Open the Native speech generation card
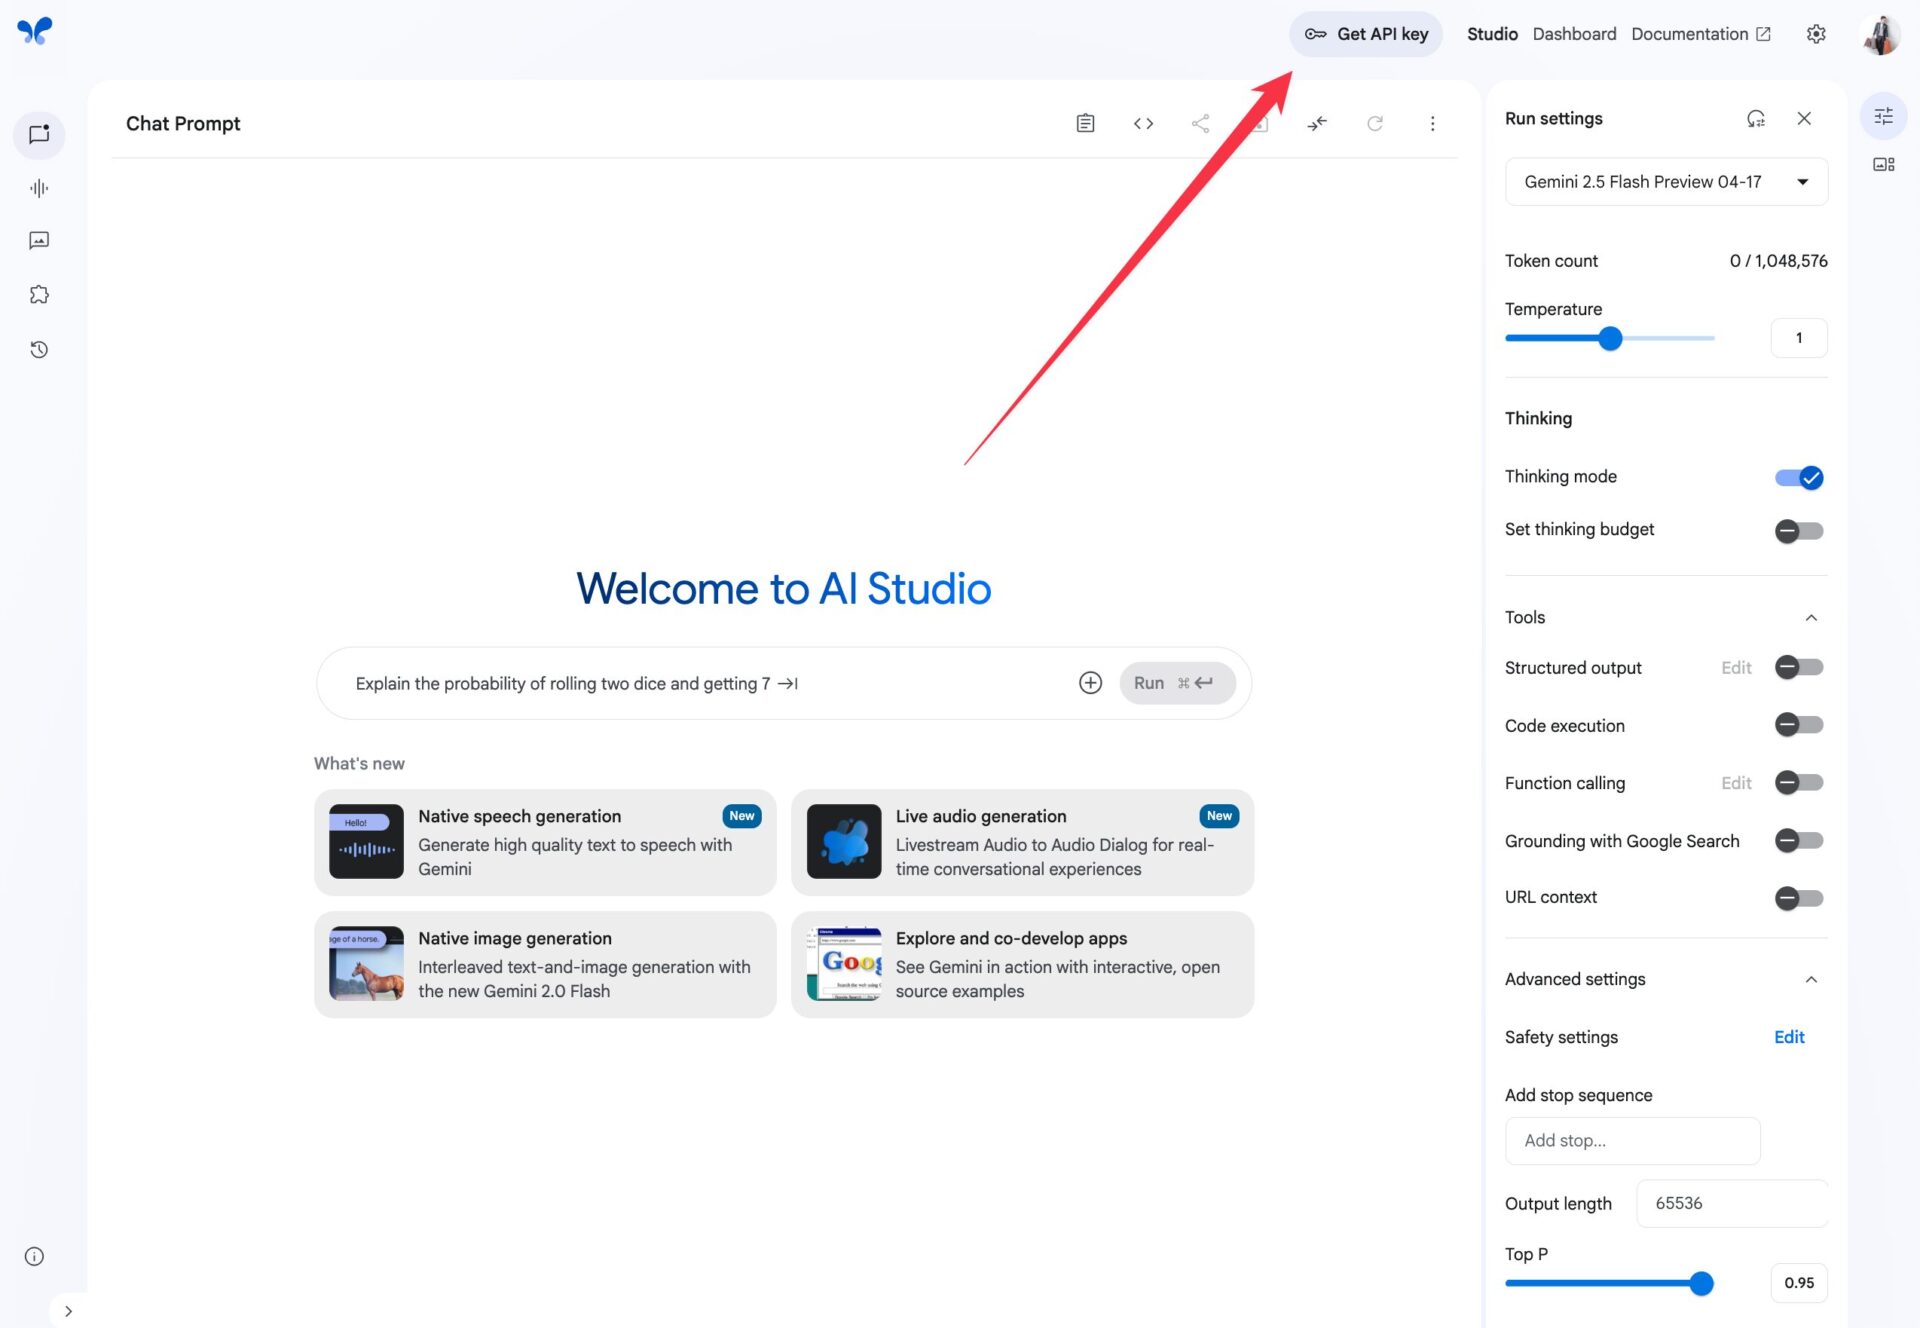This screenshot has width=1920, height=1328. point(545,842)
